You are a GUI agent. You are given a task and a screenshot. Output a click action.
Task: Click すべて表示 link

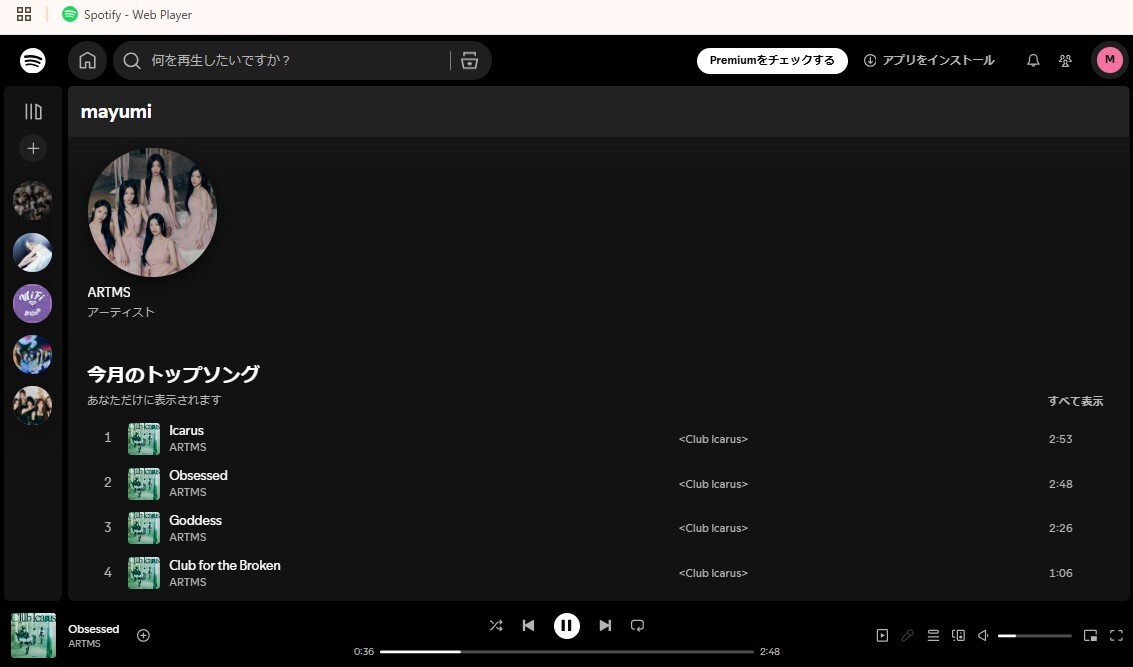click(x=1075, y=401)
